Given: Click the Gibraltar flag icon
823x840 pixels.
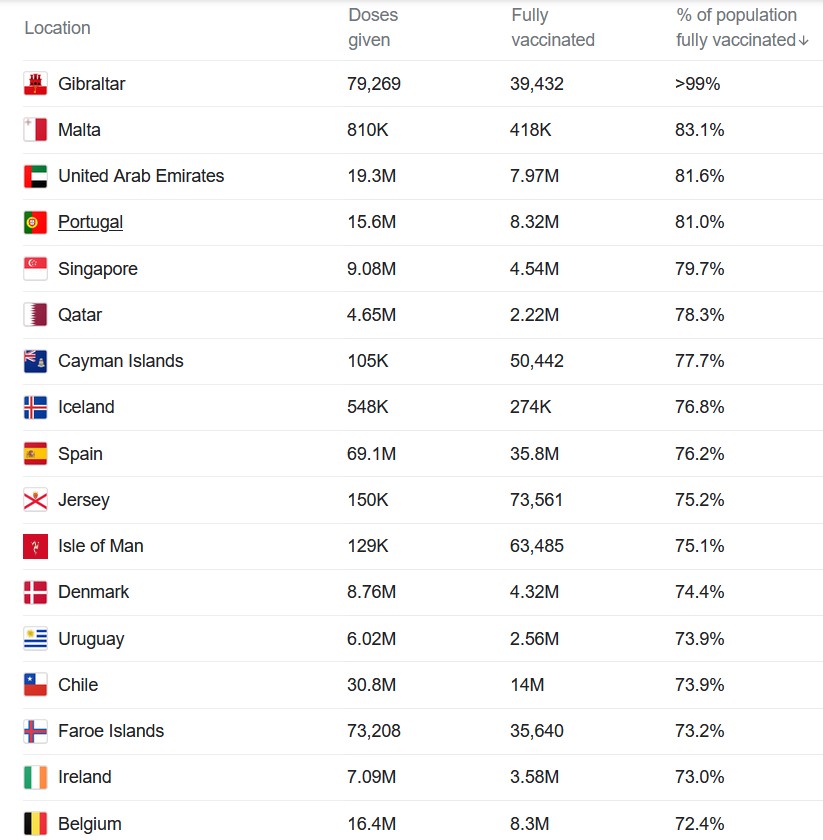Looking at the screenshot, I should [x=35, y=84].
